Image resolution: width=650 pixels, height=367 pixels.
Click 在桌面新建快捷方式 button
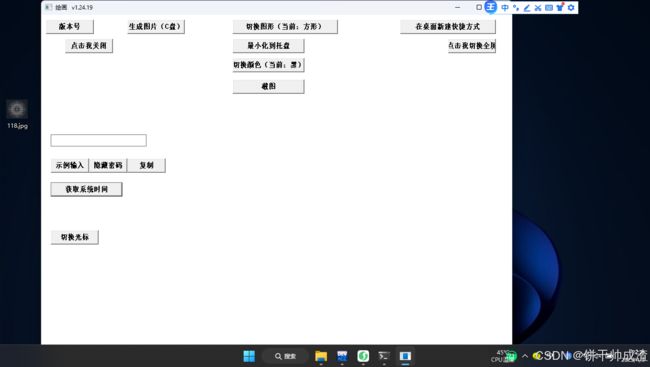[x=448, y=27]
